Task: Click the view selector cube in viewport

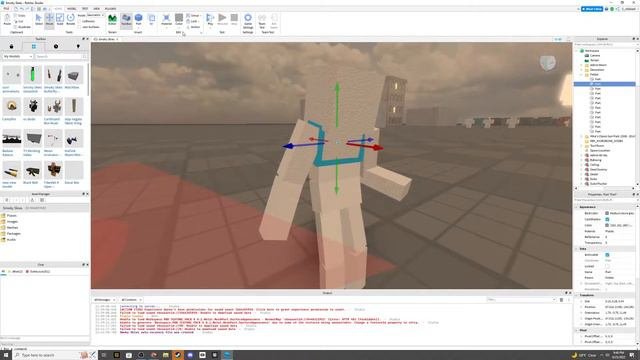Action: point(548,63)
